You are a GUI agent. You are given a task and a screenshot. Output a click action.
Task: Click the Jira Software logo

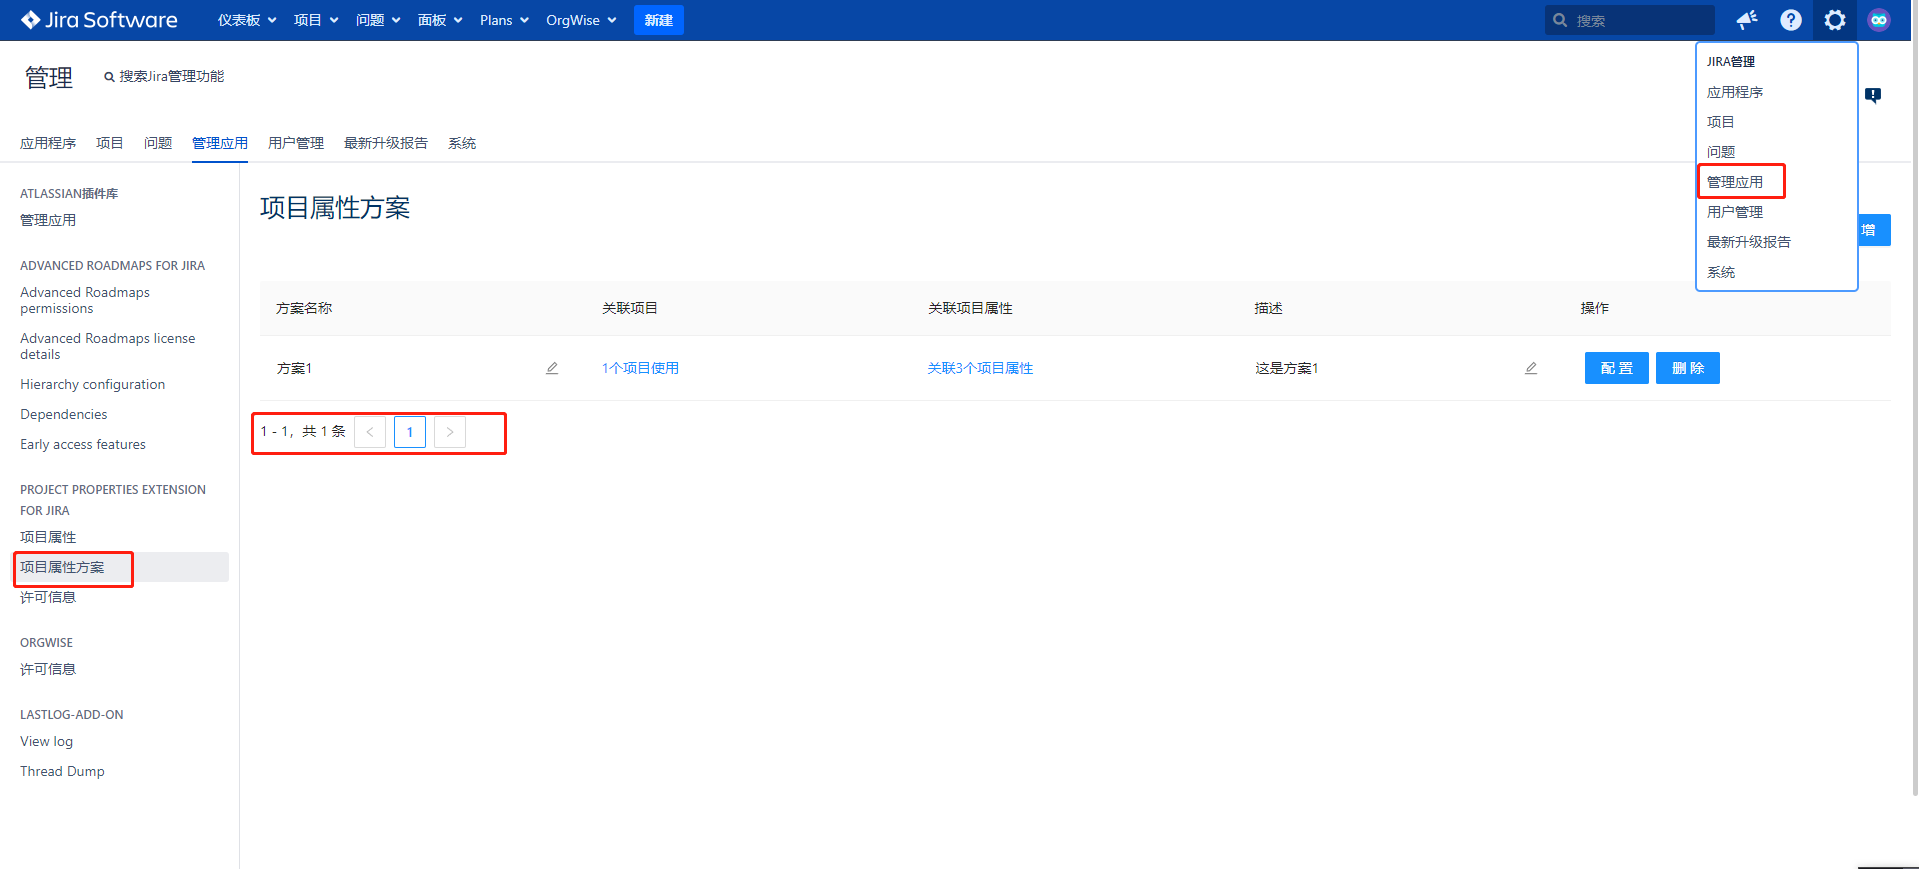99,20
